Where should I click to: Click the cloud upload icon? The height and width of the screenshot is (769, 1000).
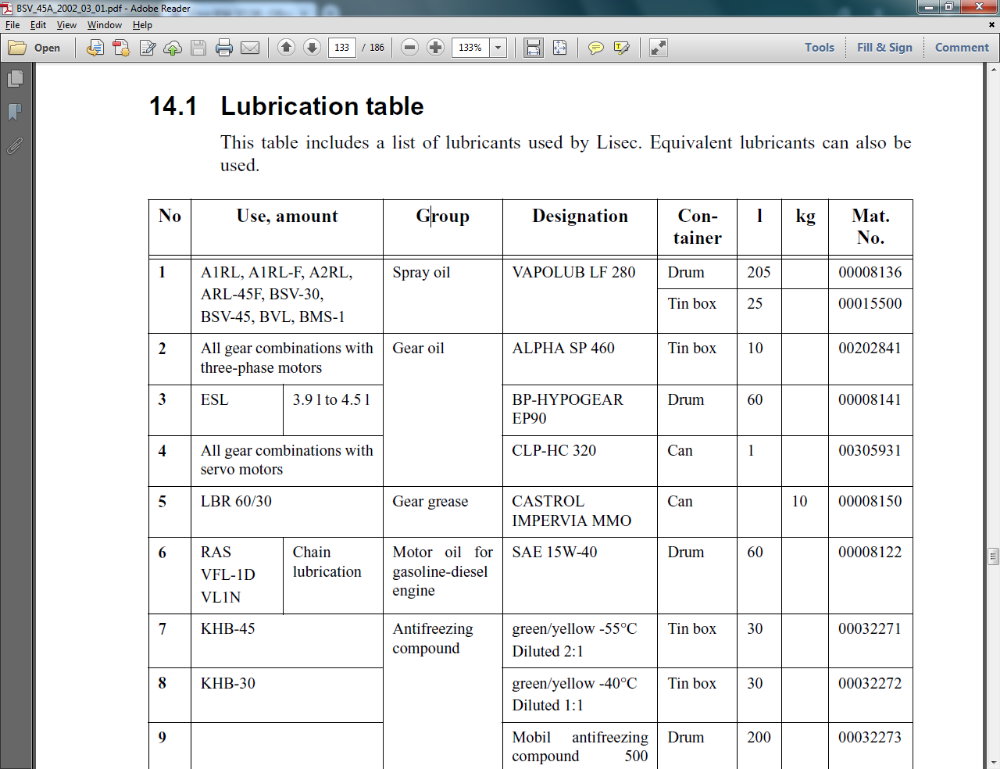173,48
